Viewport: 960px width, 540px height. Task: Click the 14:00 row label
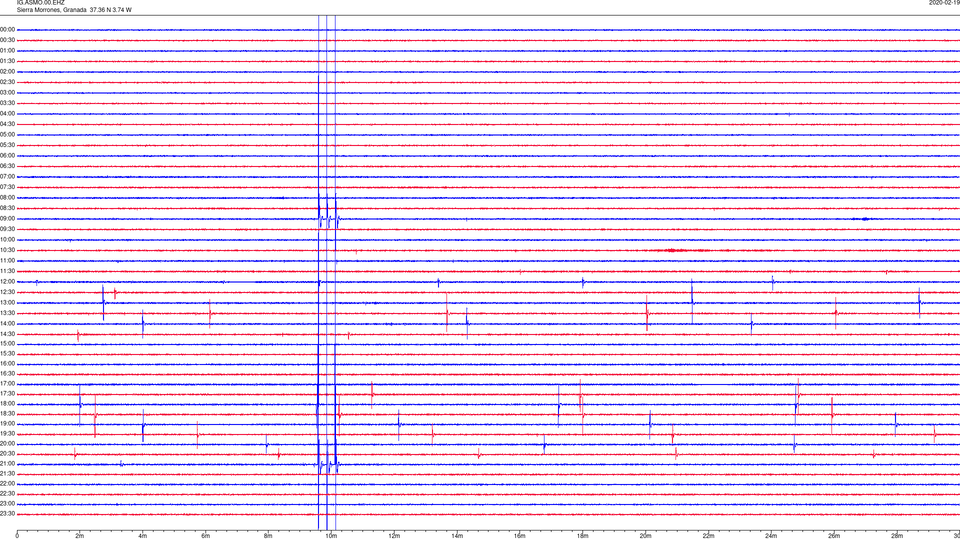click(x=7, y=324)
